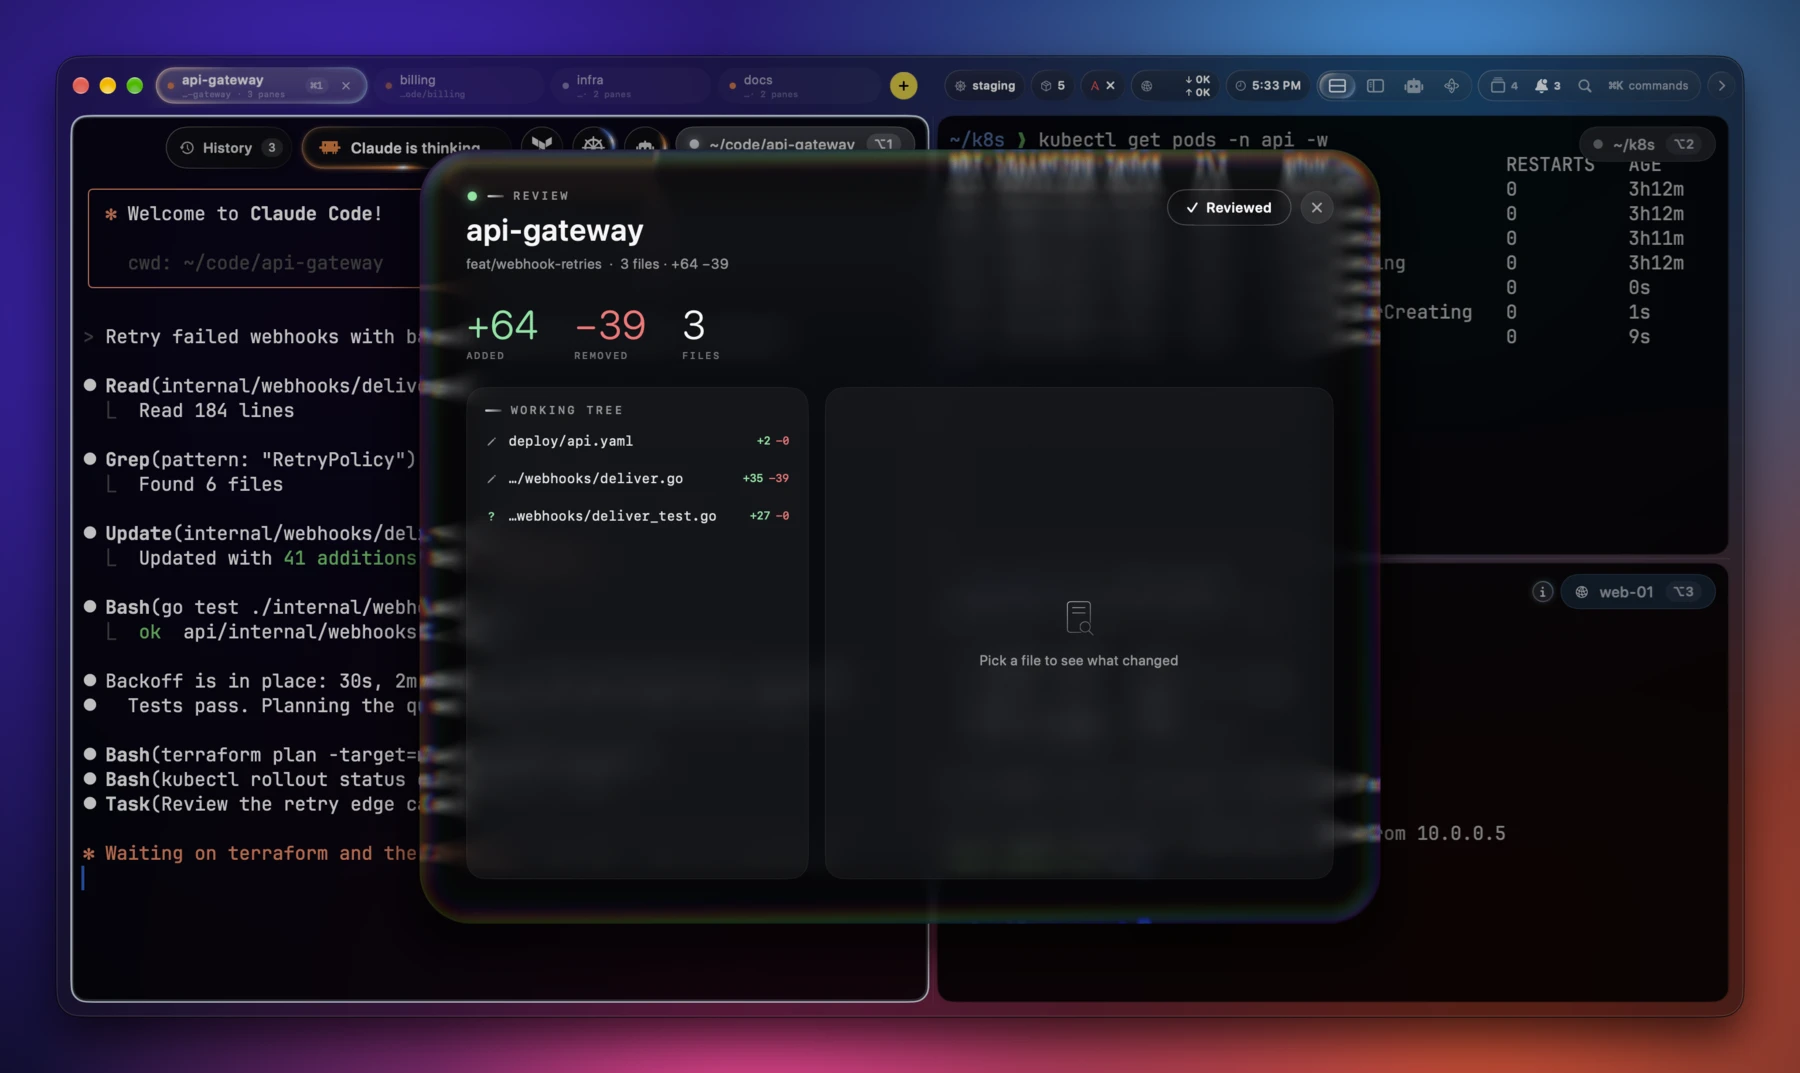Add a new workspace with plus button

[903, 86]
